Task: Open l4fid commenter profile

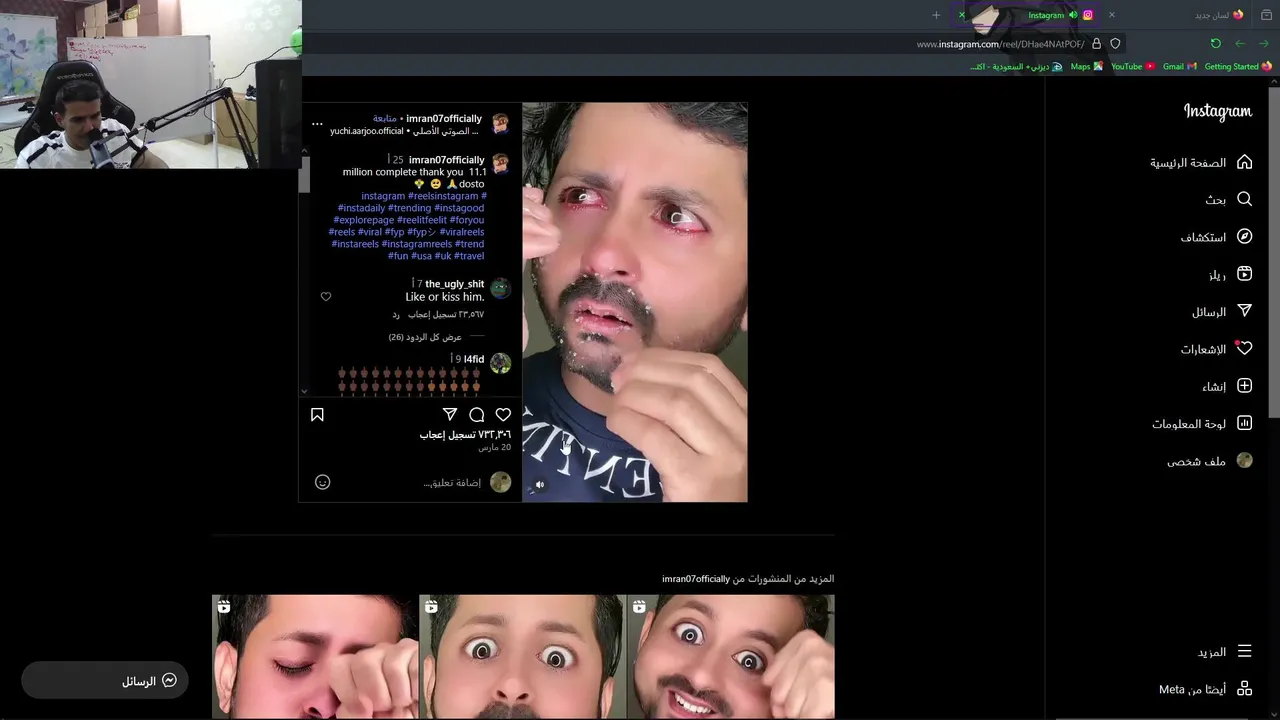Action: [474, 359]
